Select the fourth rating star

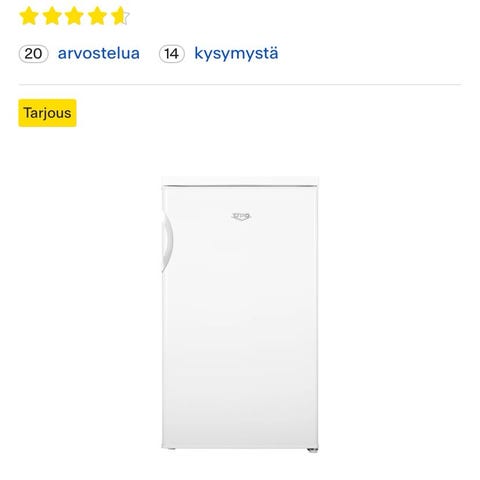(97, 16)
